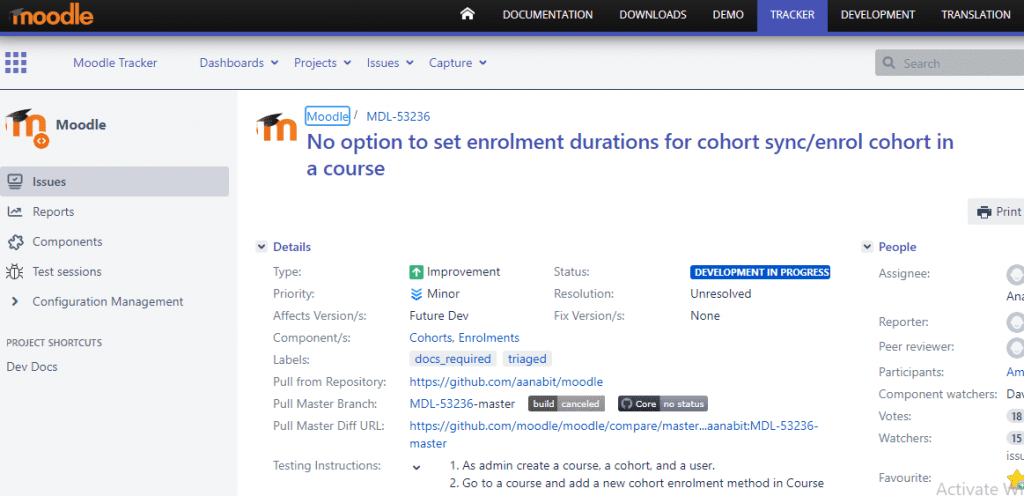Viewport: 1024px width, 496px height.
Task: Open the Enrolments component link
Action: 489,337
